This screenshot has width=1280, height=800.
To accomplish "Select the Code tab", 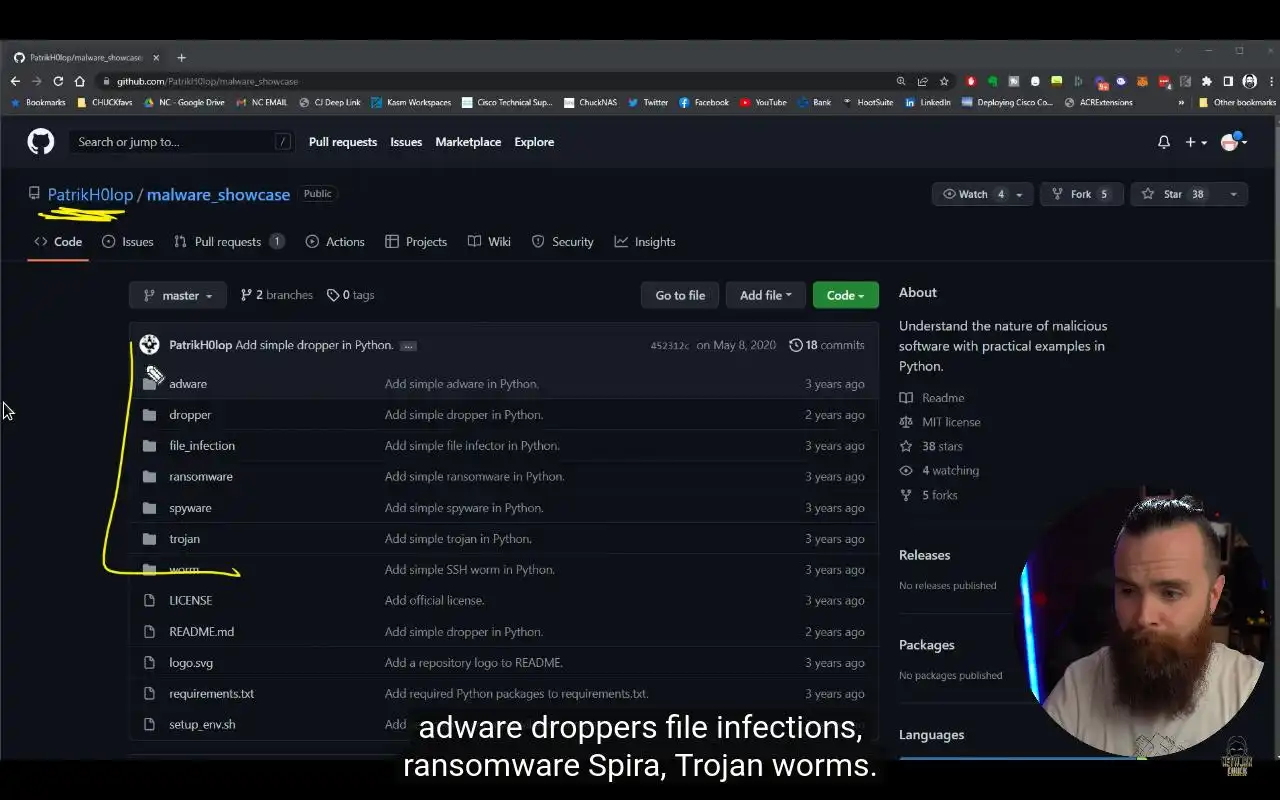I will (x=58, y=242).
